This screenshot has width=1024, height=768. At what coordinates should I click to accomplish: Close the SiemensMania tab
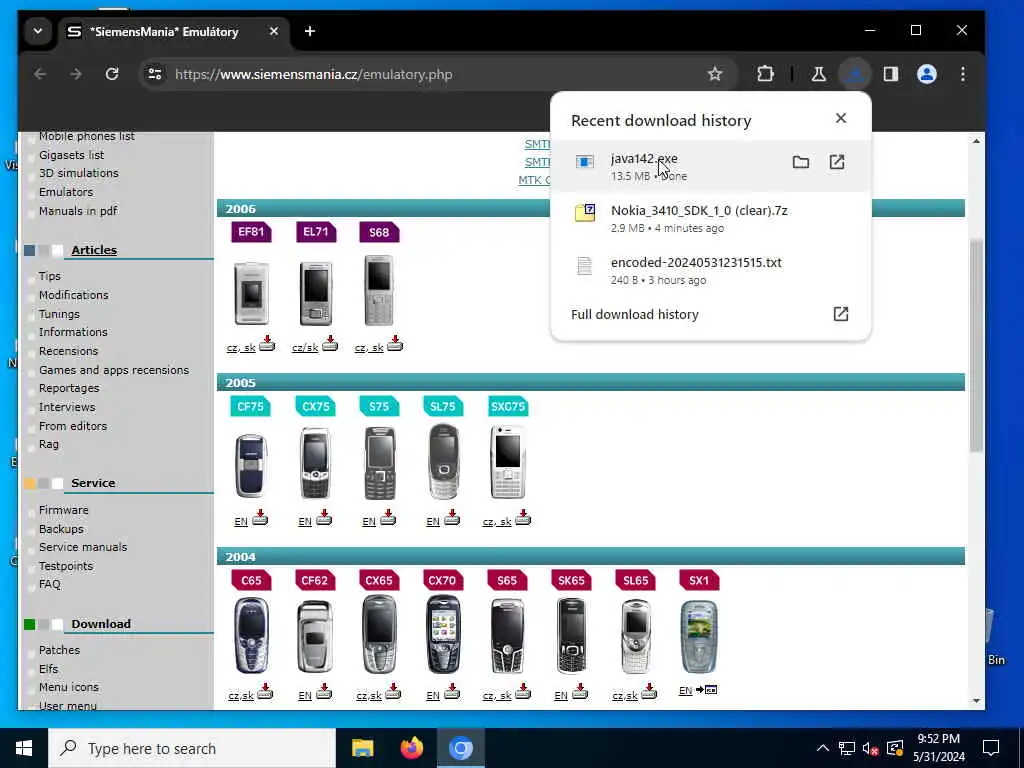coord(274,31)
